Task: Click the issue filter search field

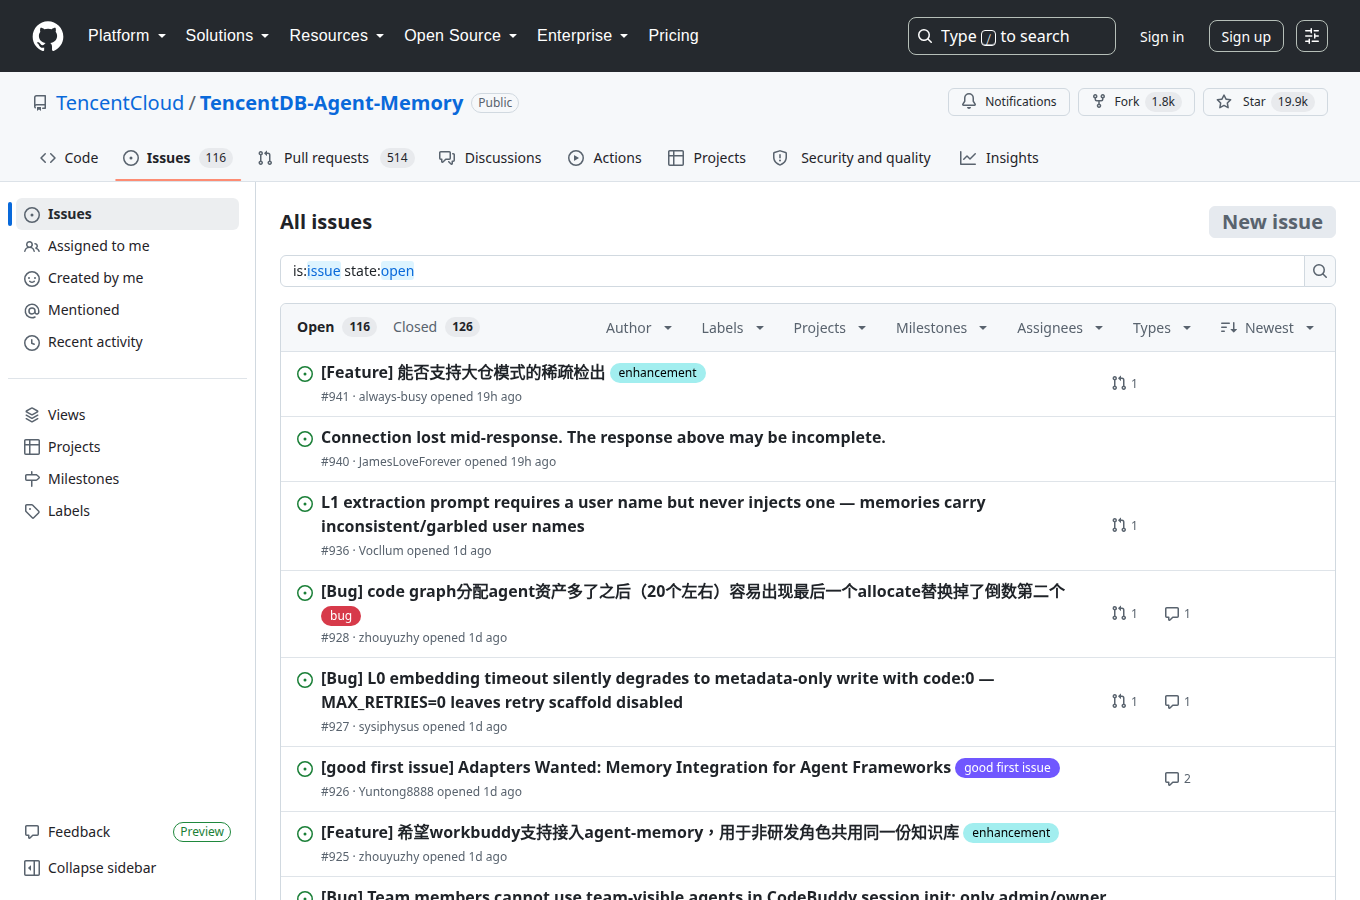Action: pos(792,271)
